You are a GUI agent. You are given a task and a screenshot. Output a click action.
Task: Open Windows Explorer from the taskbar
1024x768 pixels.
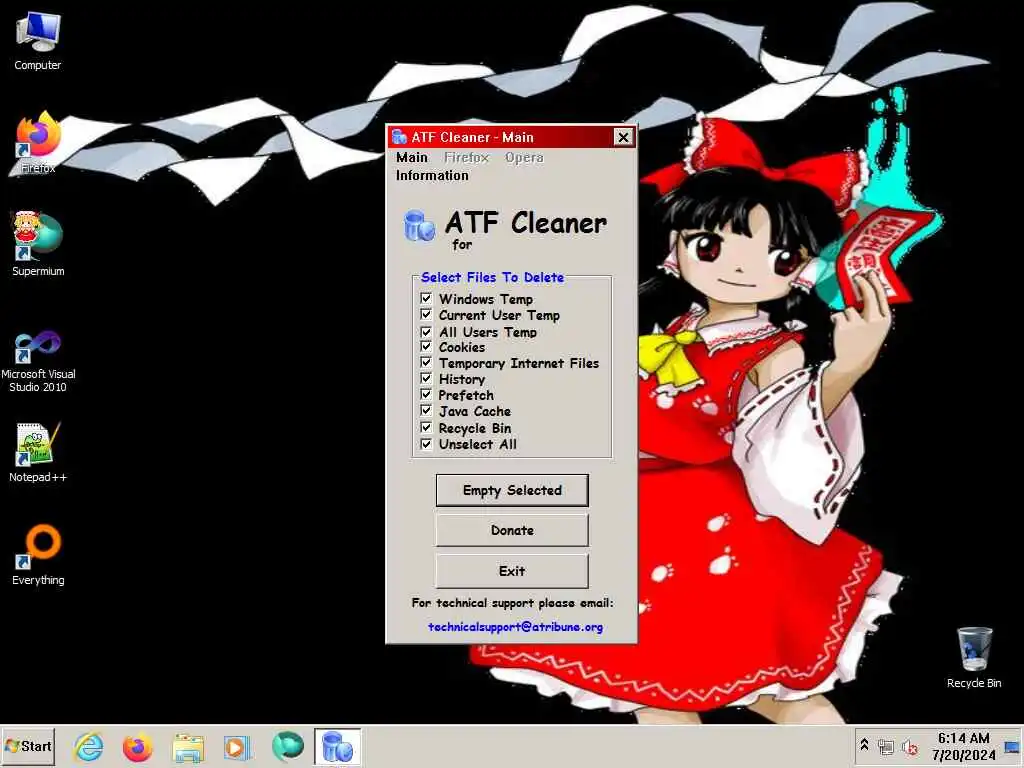tap(187, 746)
